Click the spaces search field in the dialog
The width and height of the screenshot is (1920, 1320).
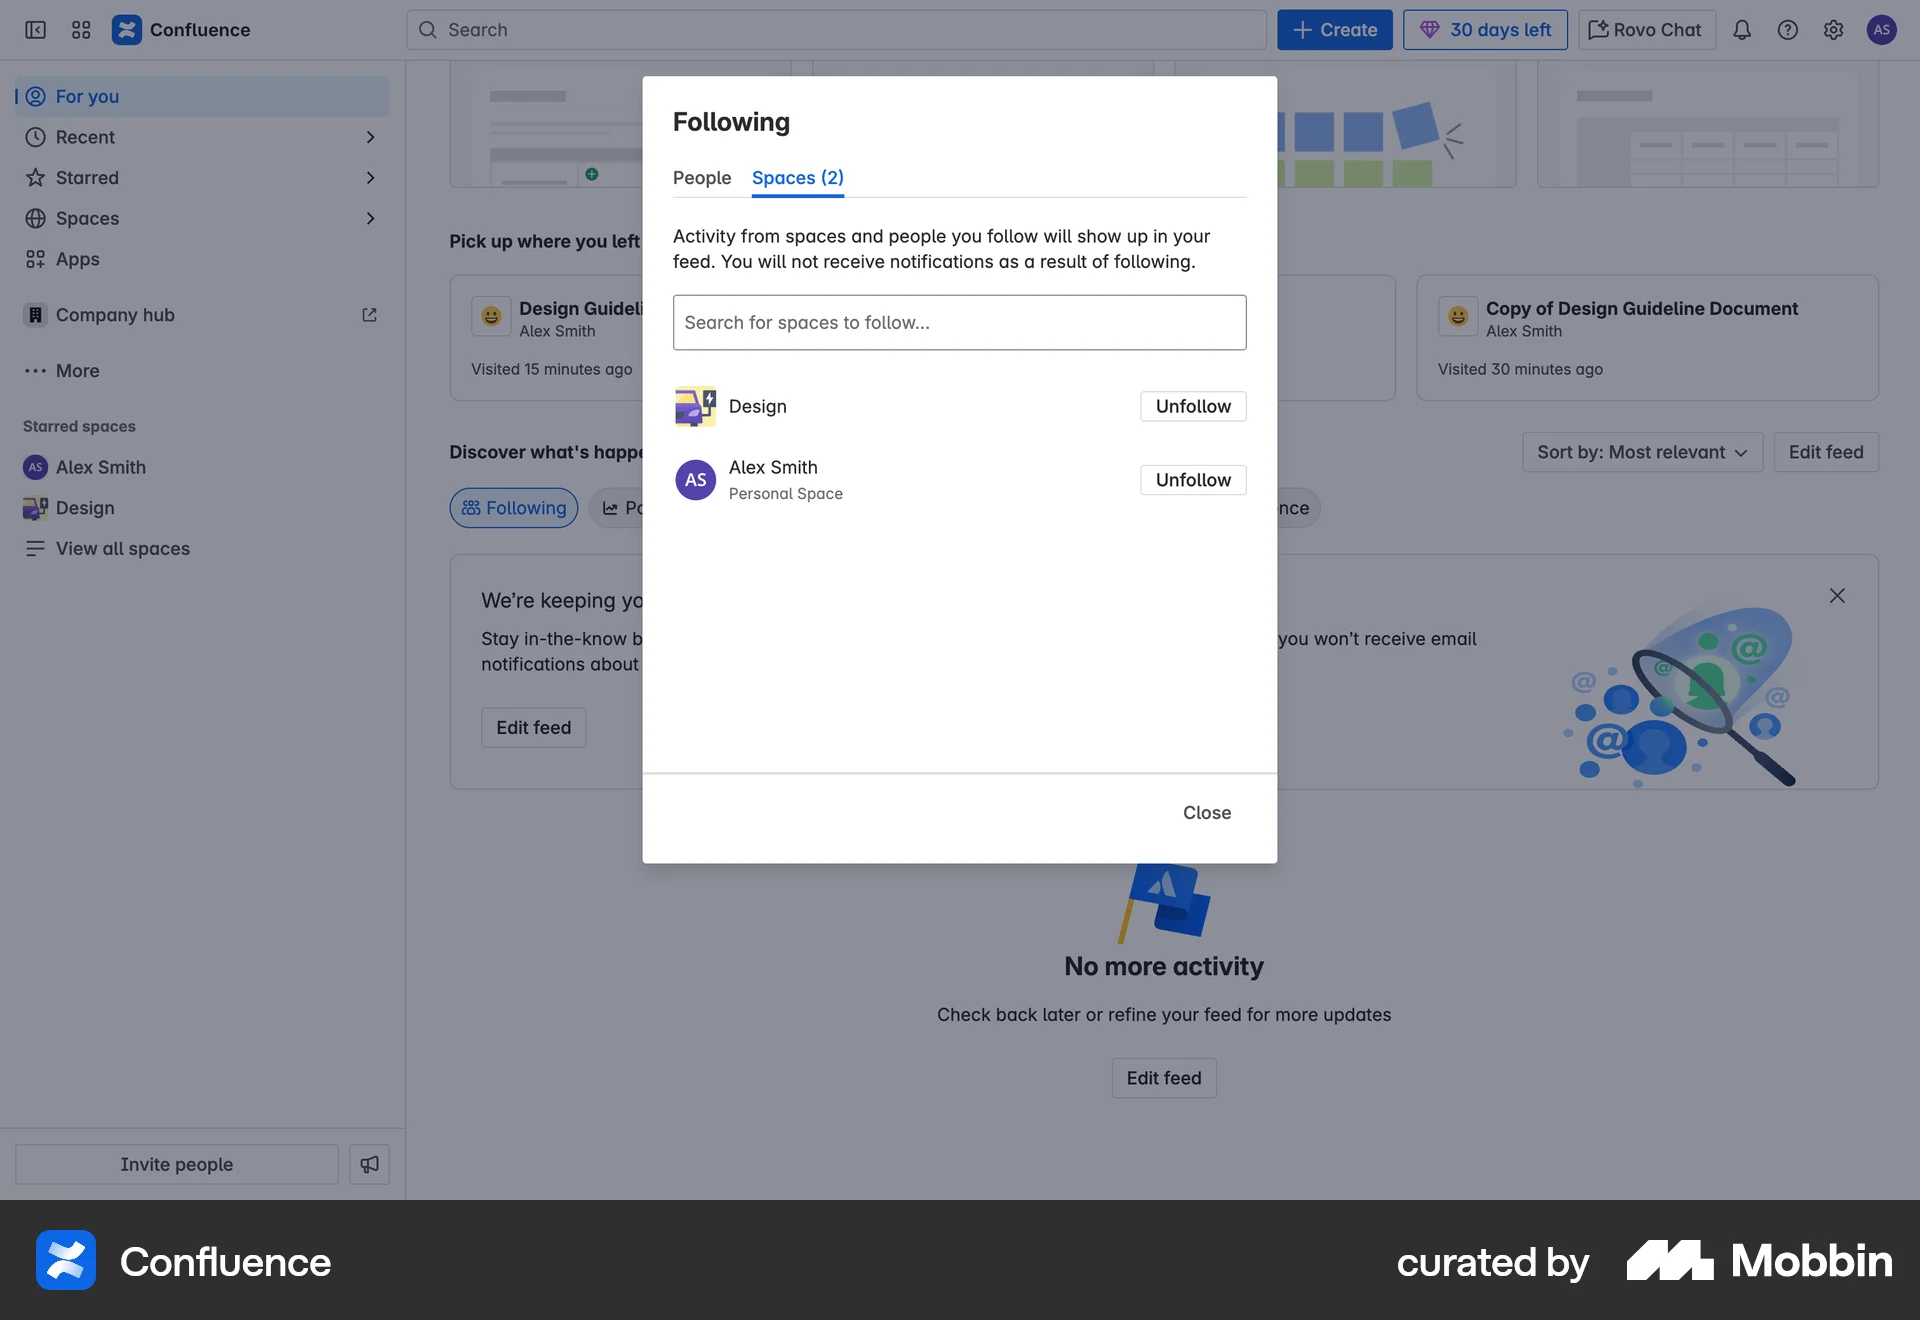959,322
